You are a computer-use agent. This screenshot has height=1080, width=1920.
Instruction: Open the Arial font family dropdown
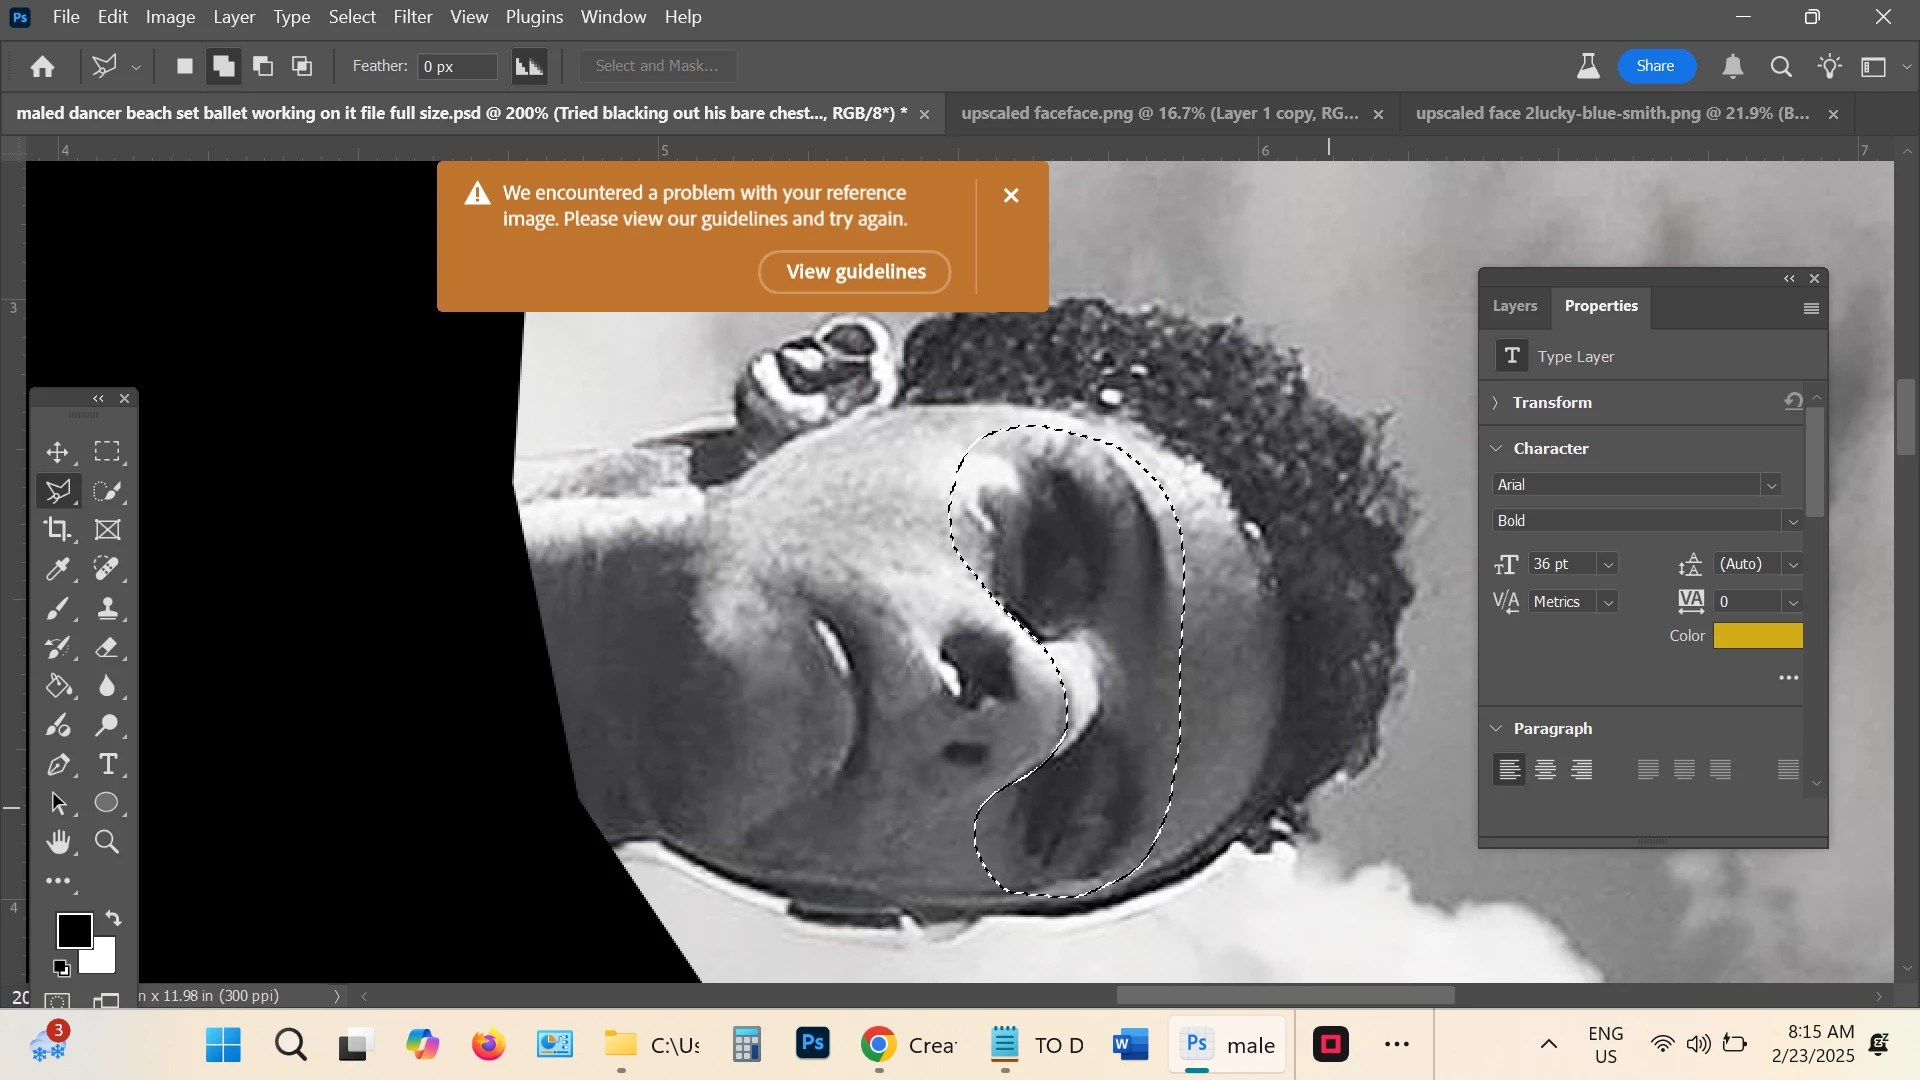tap(1771, 486)
